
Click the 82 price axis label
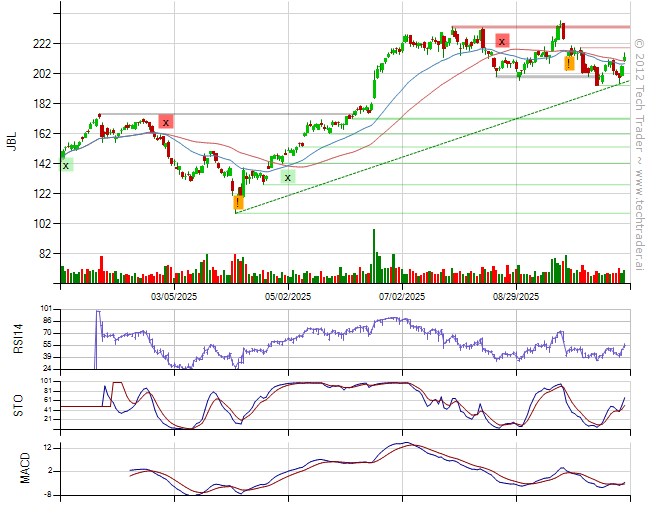(44, 254)
